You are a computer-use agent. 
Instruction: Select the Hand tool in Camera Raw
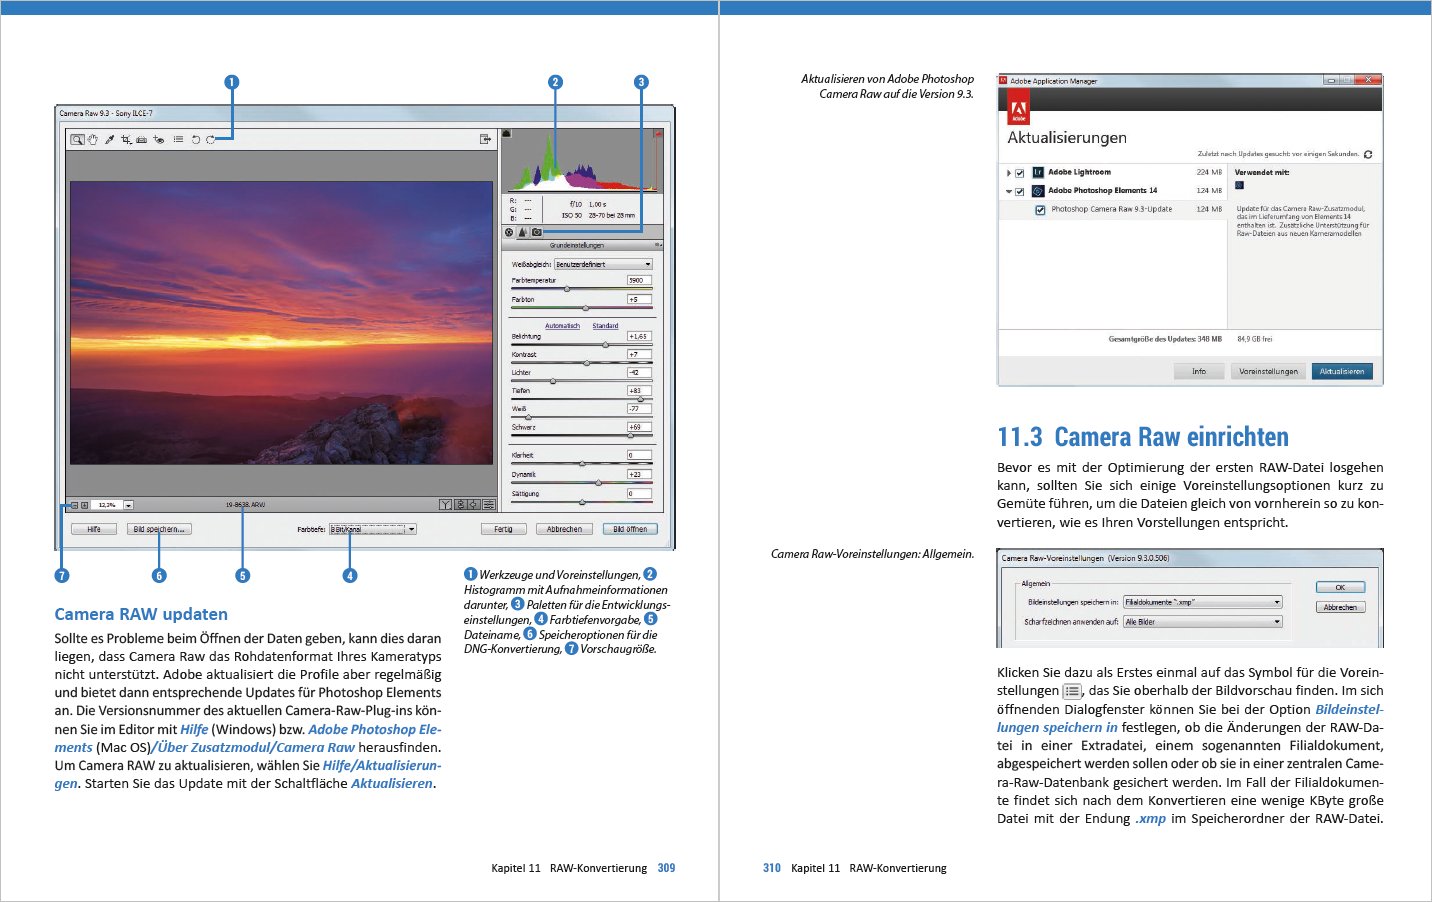pyautogui.click(x=93, y=140)
